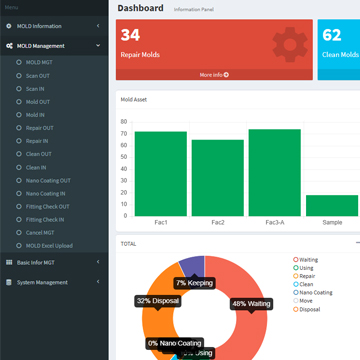The height and width of the screenshot is (360, 360).
Task: Click the circle icon beside Nano Coating IN
Action: tap(19, 193)
